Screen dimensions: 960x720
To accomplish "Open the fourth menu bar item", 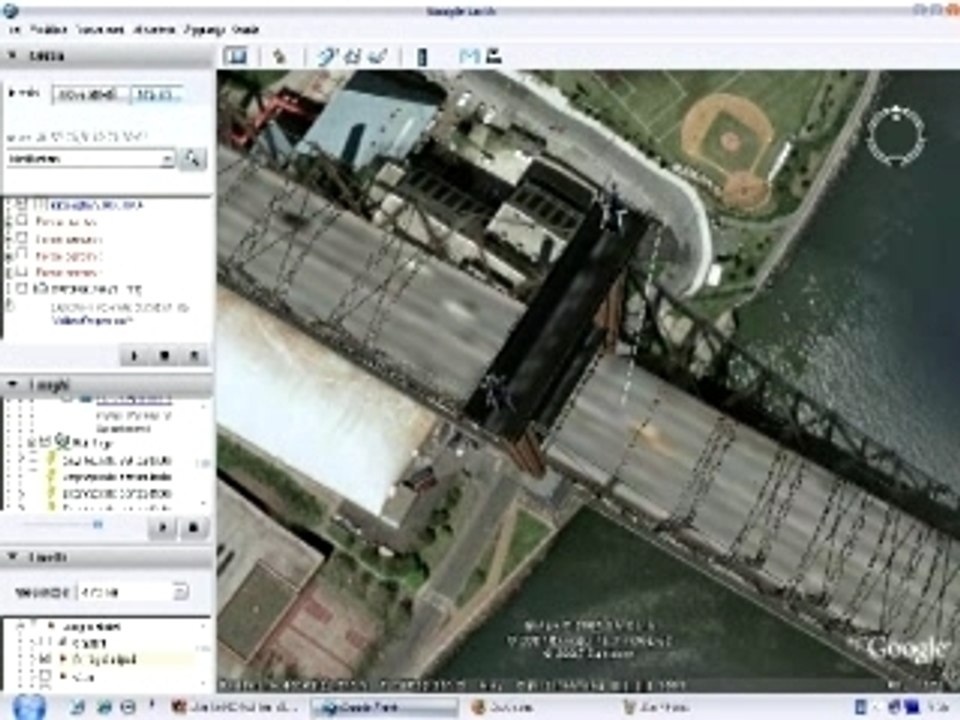I will [x=154, y=29].
